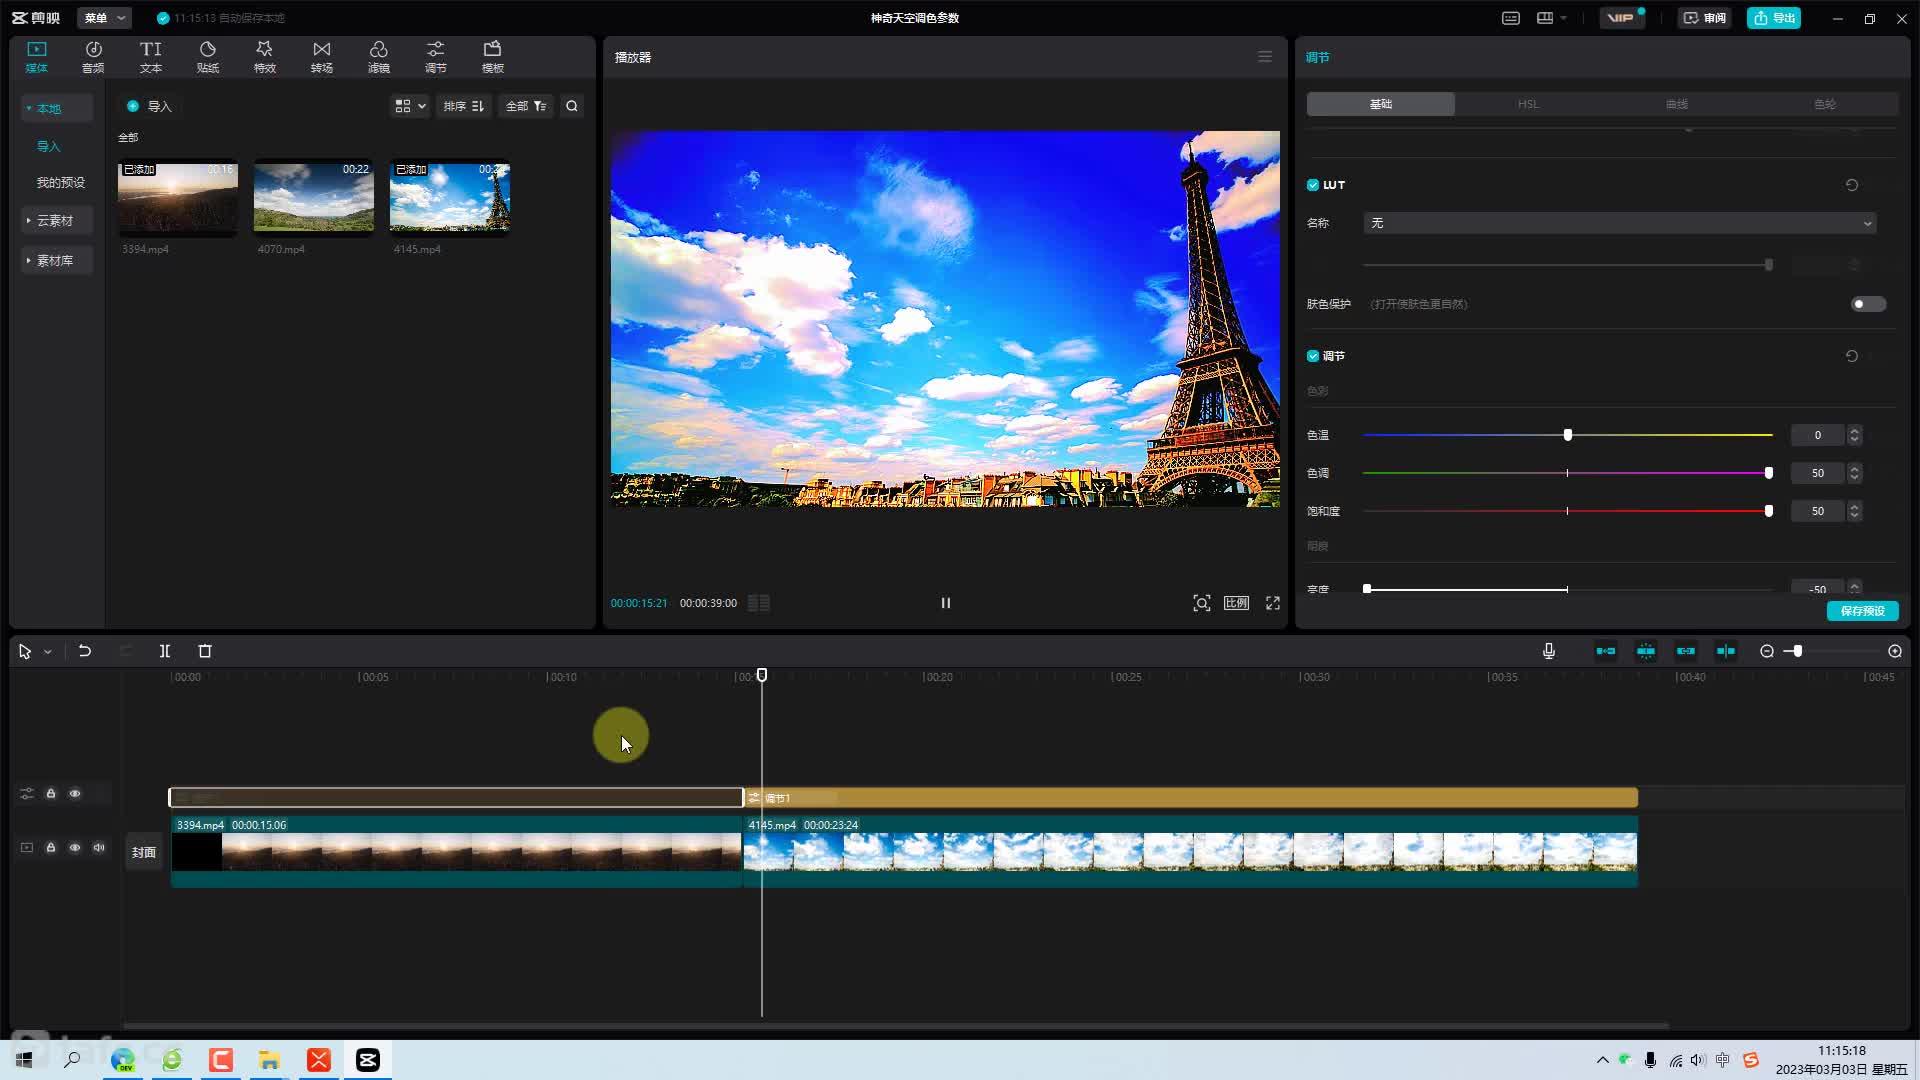The image size is (1920, 1080).
Task: Toggle fullscreen preview in player
Action: (1273, 603)
